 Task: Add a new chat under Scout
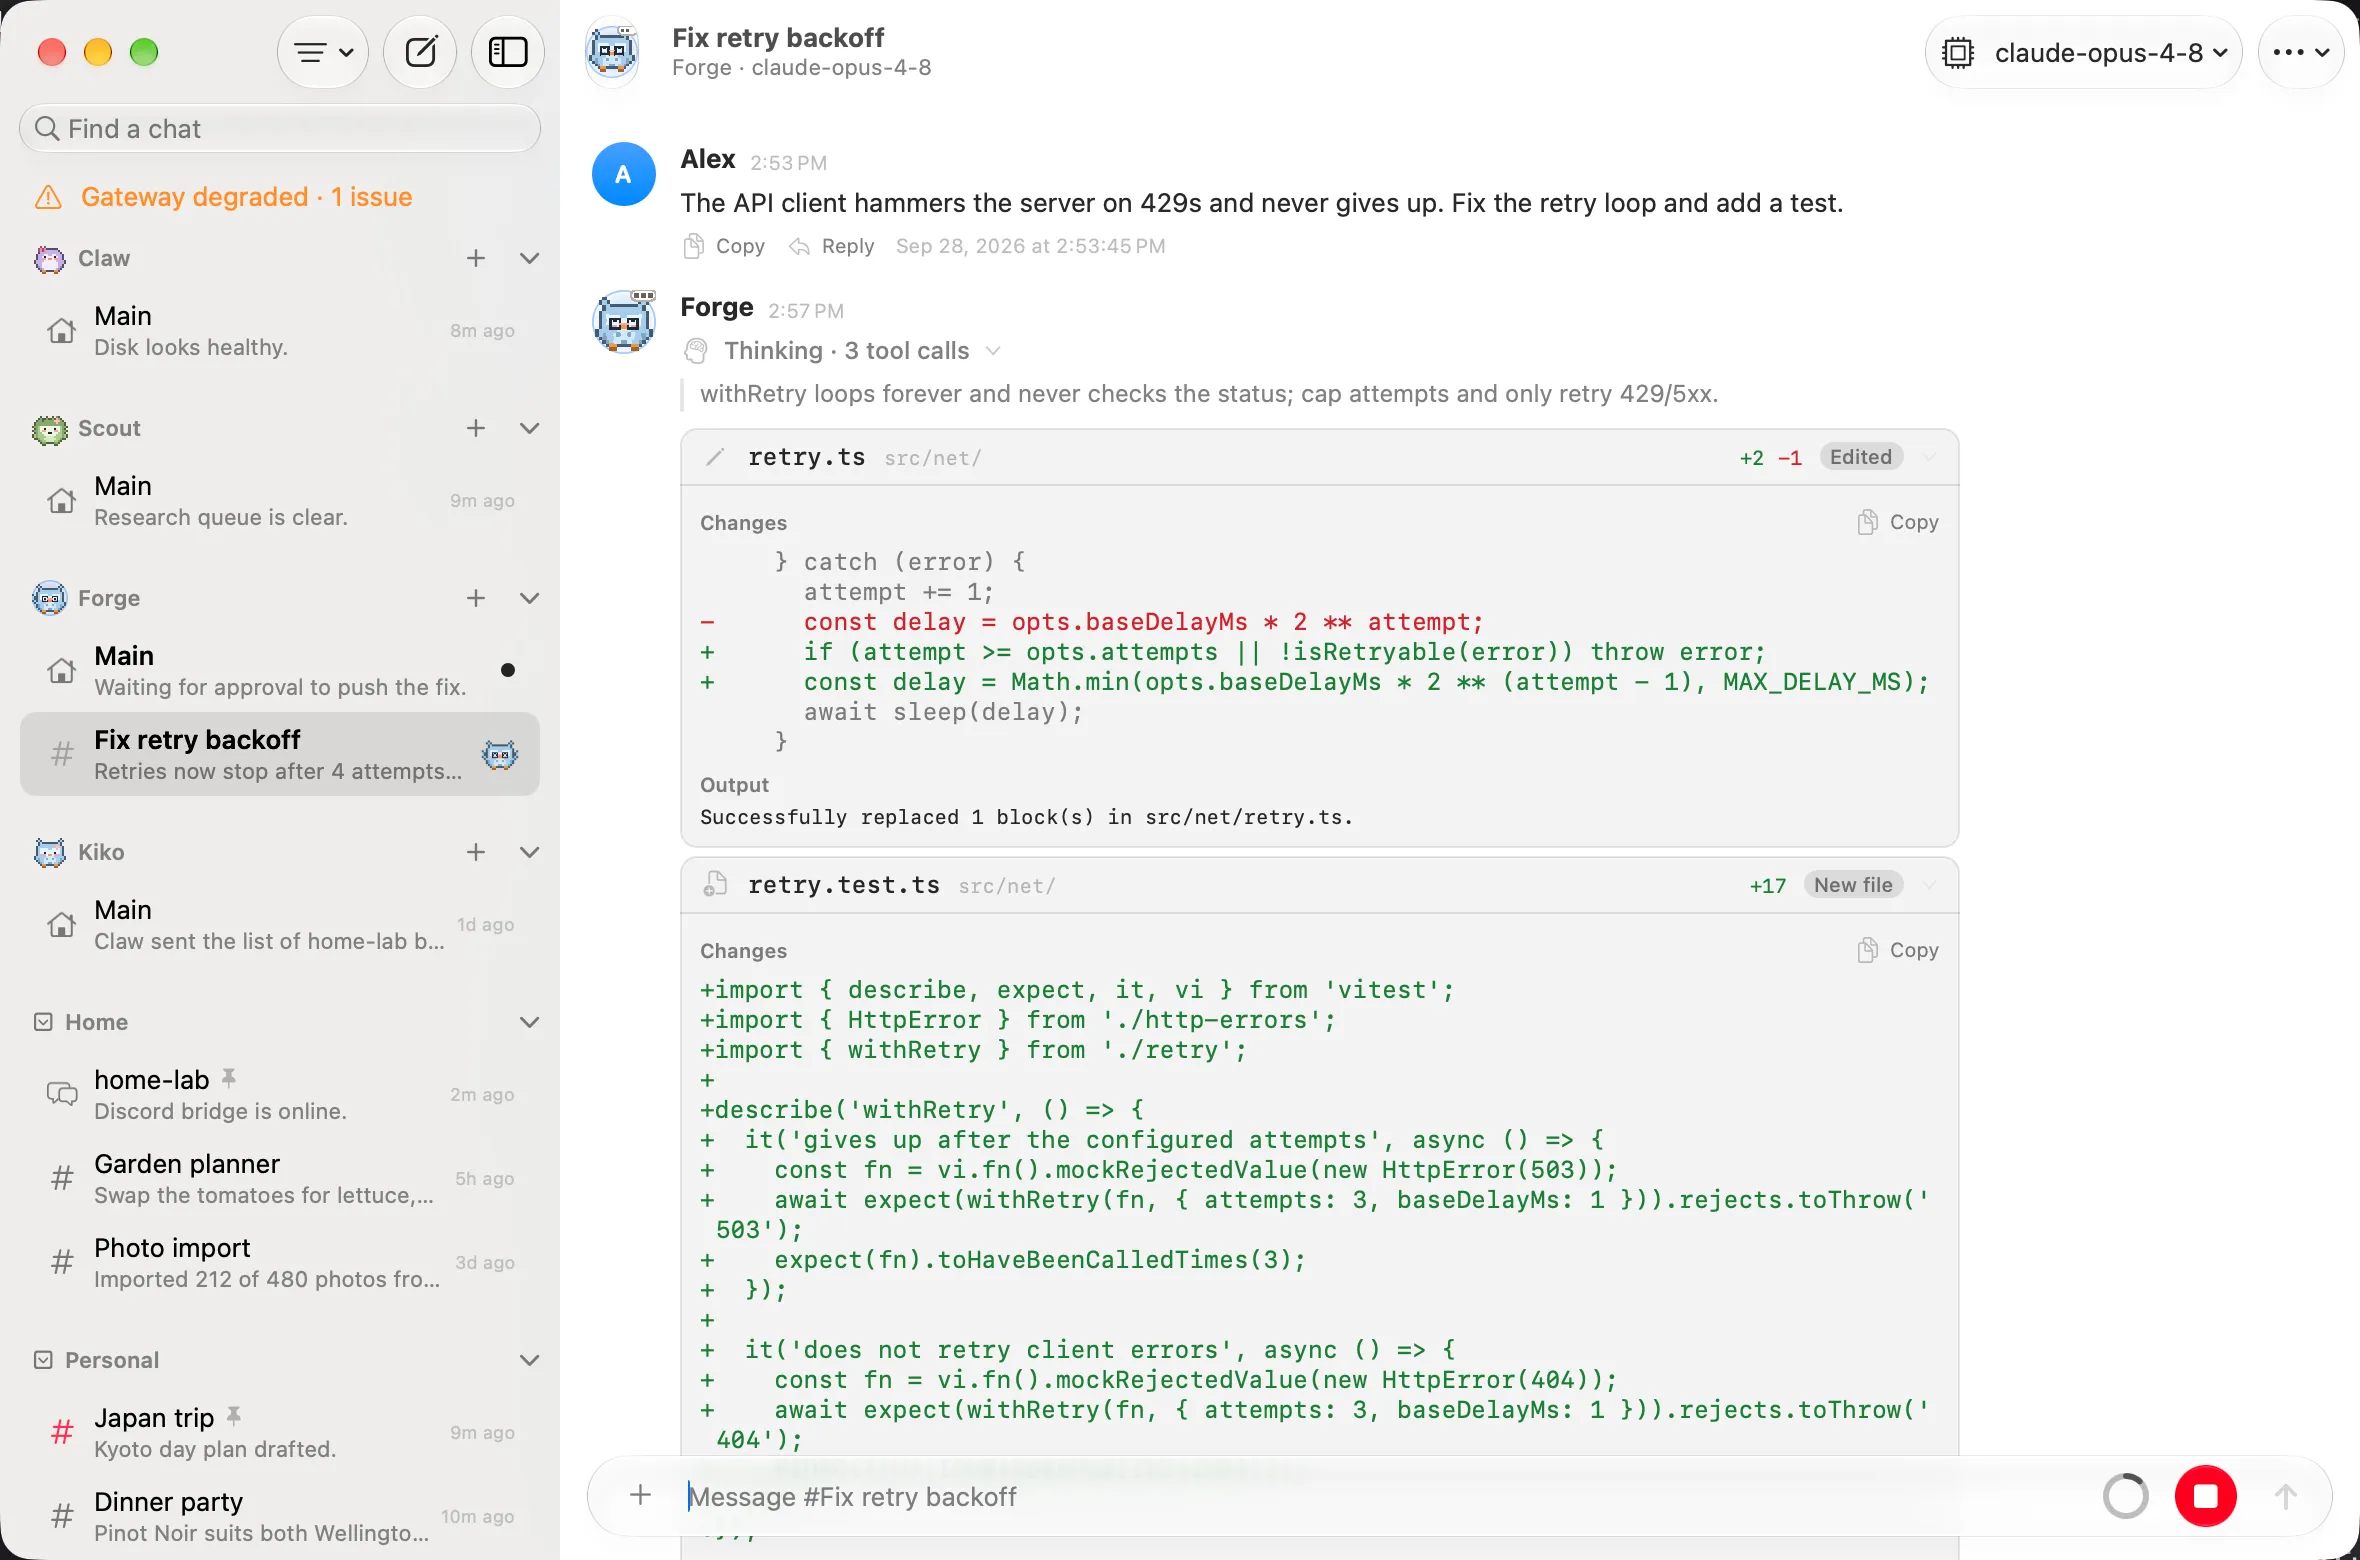click(476, 428)
